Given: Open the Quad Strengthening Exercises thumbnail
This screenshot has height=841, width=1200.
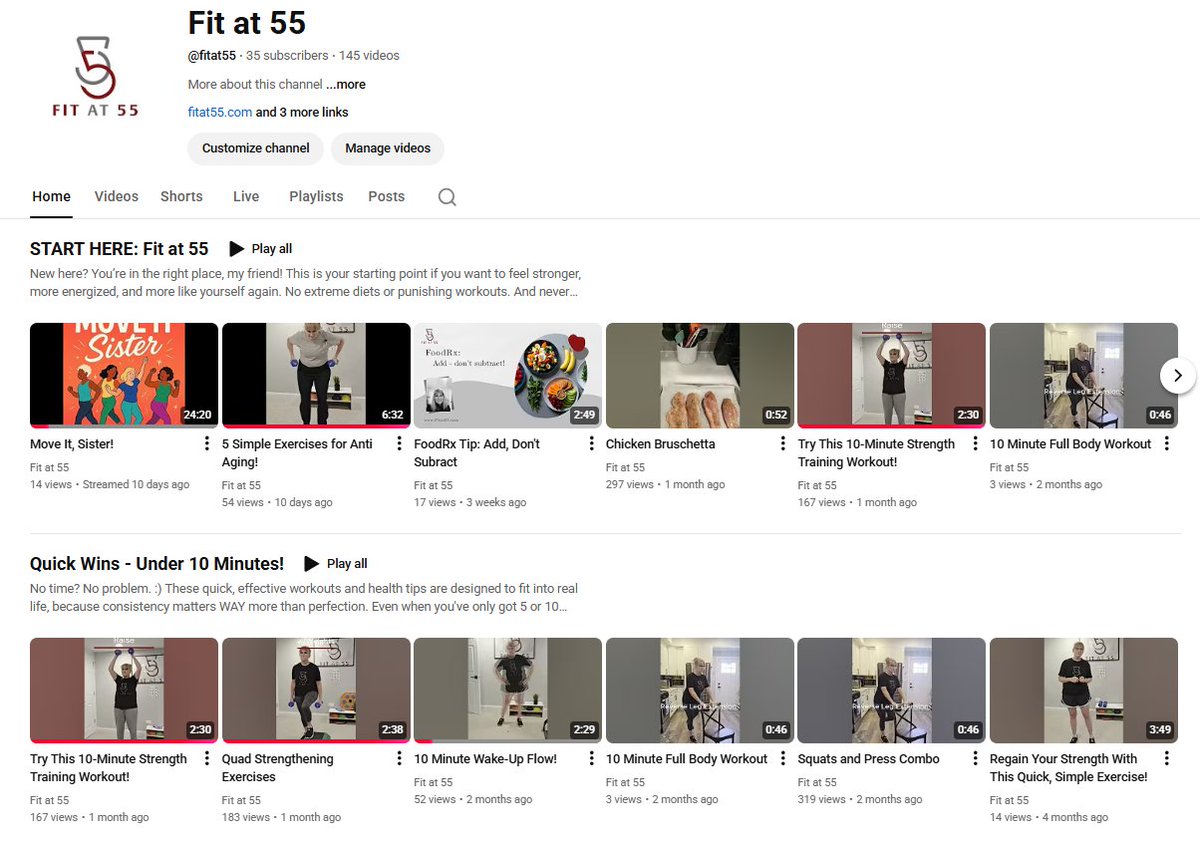Looking at the screenshot, I should [316, 691].
